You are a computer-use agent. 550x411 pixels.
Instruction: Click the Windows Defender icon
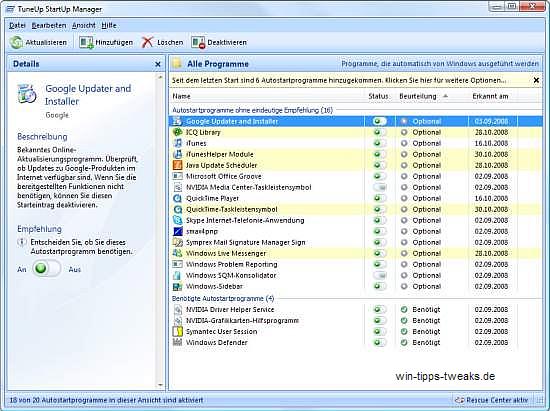[178, 343]
